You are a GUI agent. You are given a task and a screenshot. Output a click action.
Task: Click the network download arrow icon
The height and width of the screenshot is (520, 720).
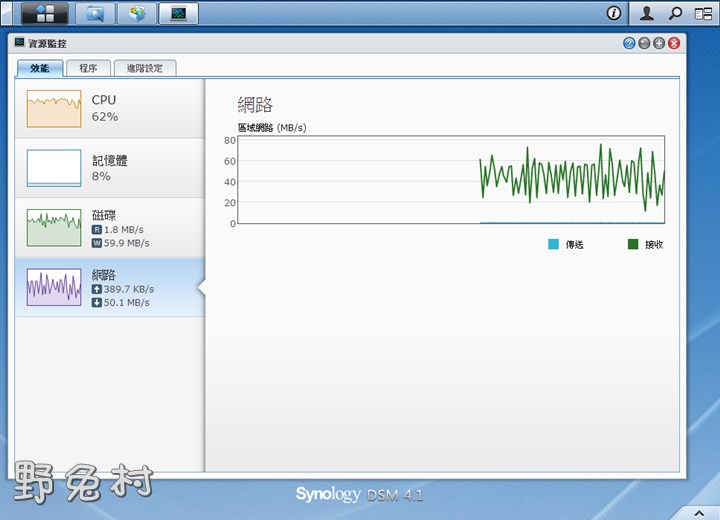(x=96, y=303)
